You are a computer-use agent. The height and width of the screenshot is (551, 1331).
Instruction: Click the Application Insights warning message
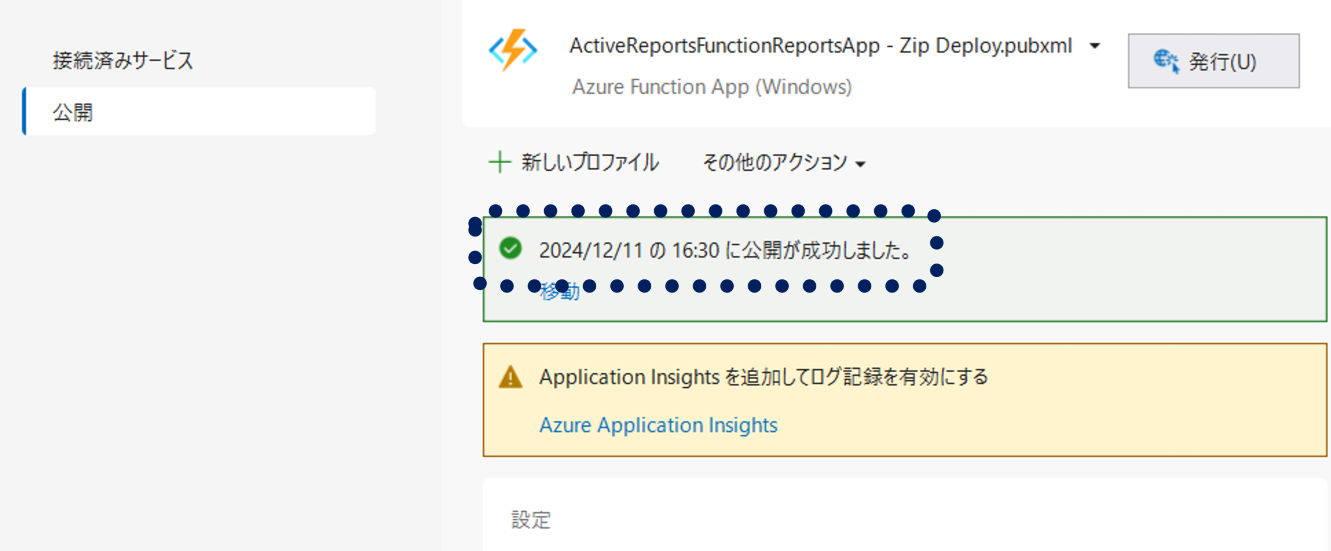pyautogui.click(x=763, y=377)
